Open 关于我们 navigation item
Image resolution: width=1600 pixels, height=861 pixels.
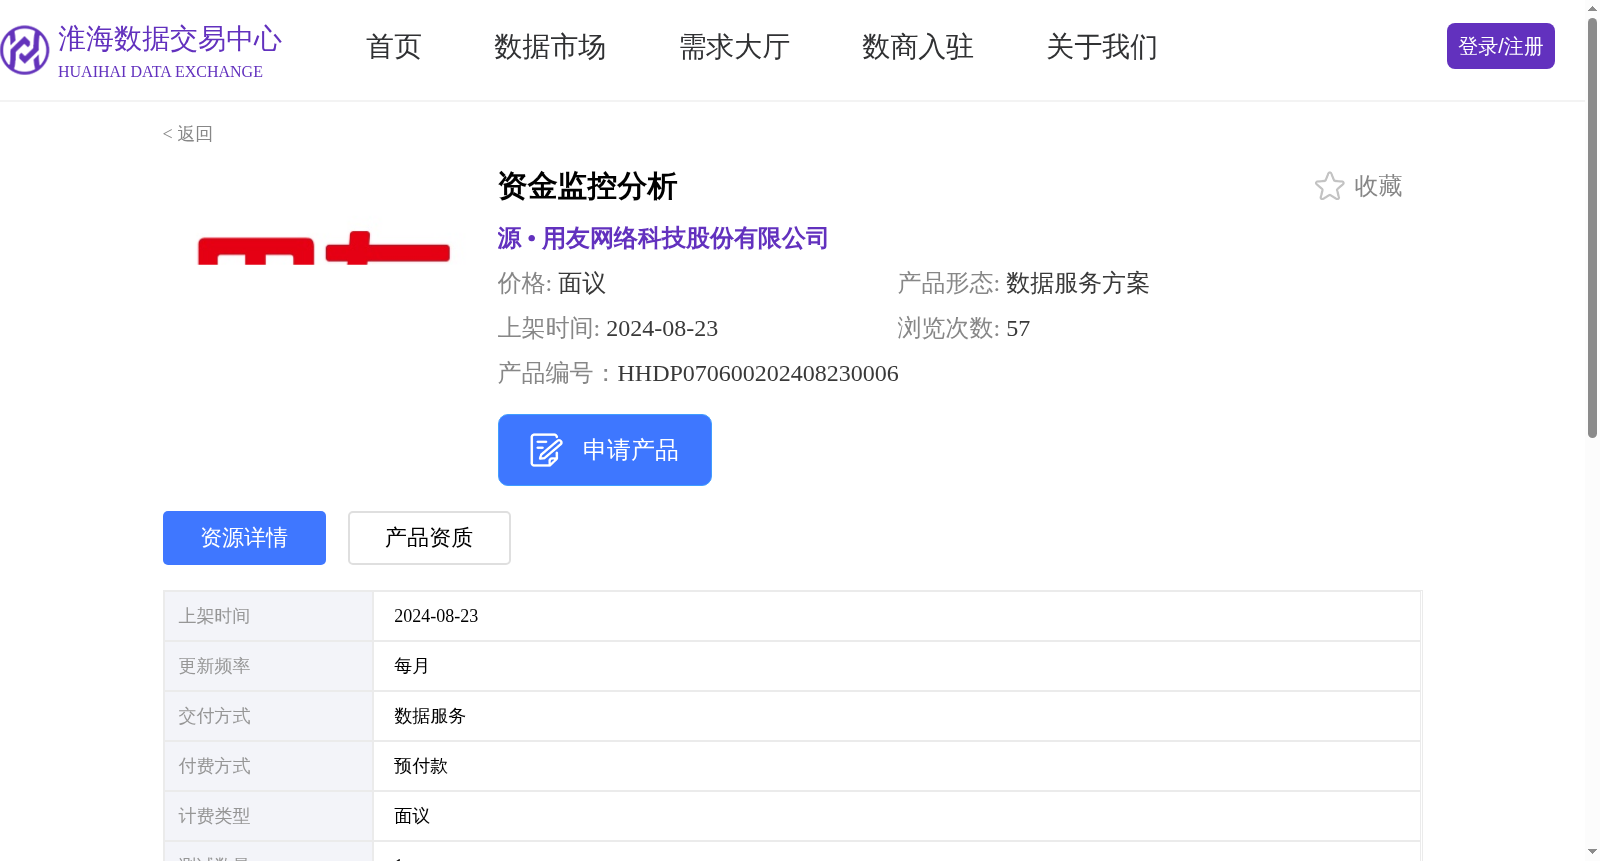tap(1102, 46)
